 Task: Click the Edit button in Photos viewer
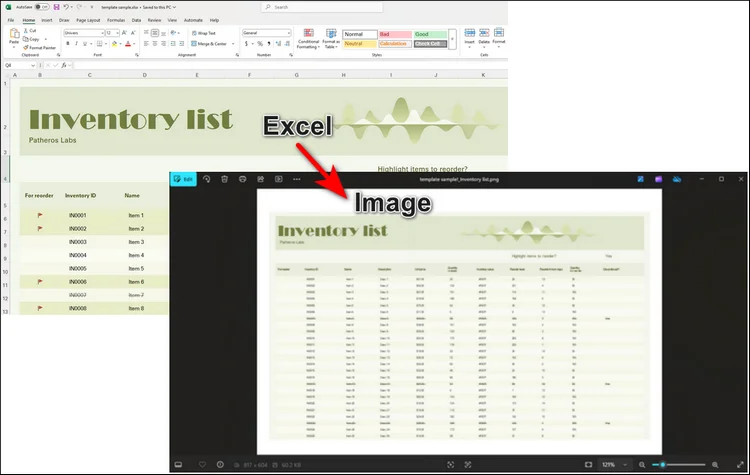[x=183, y=179]
